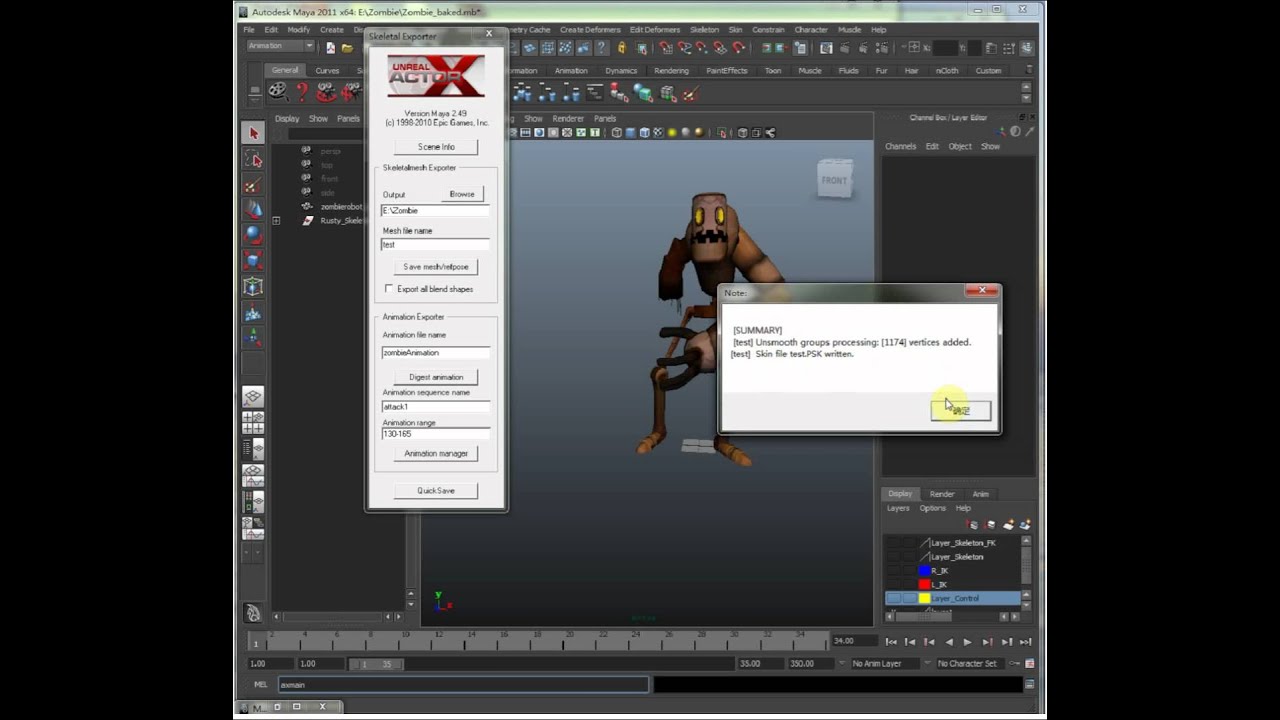
Task: Click the shelf scroll down arrow
Action: [x=1027, y=99]
